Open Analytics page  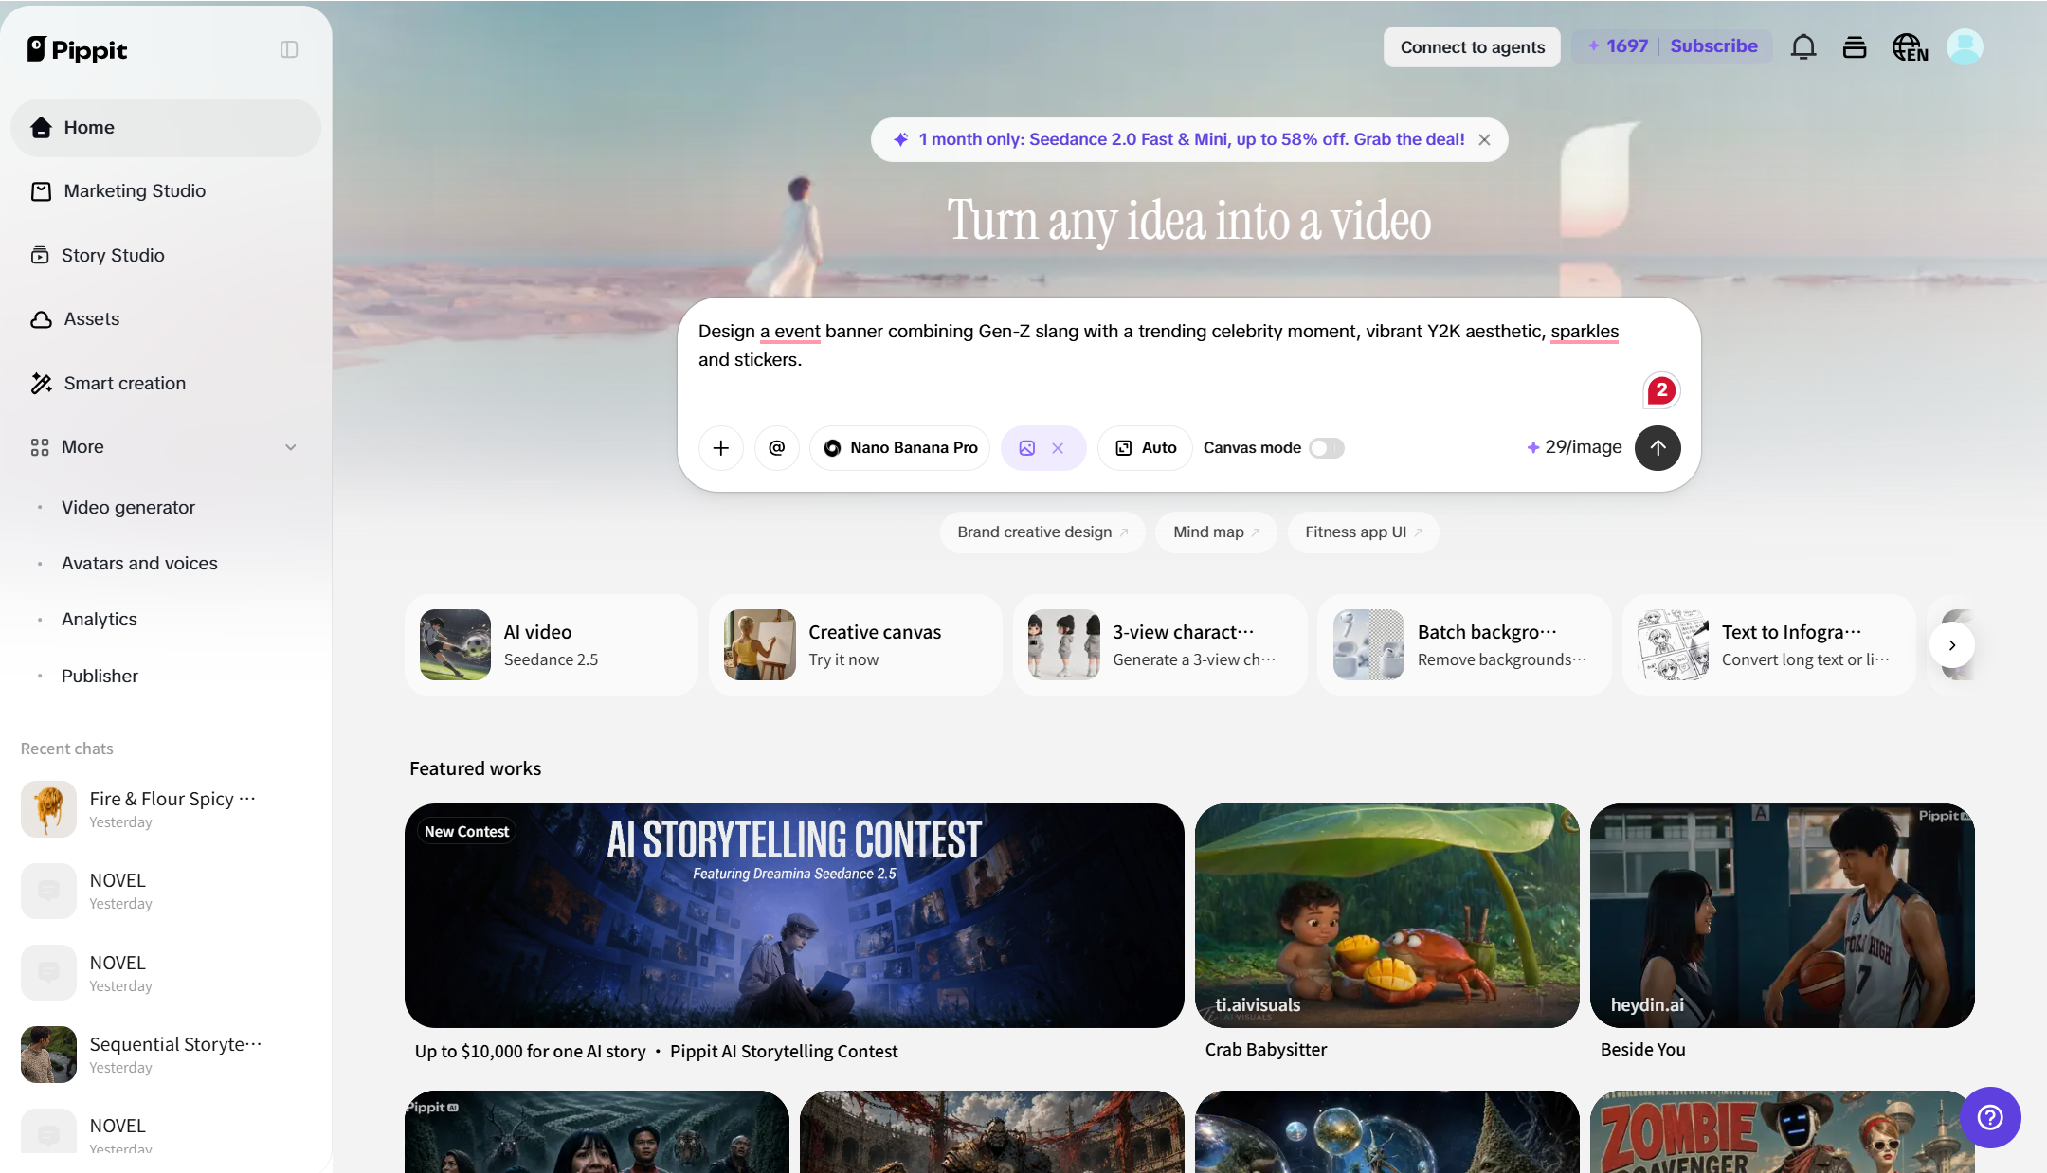click(99, 619)
